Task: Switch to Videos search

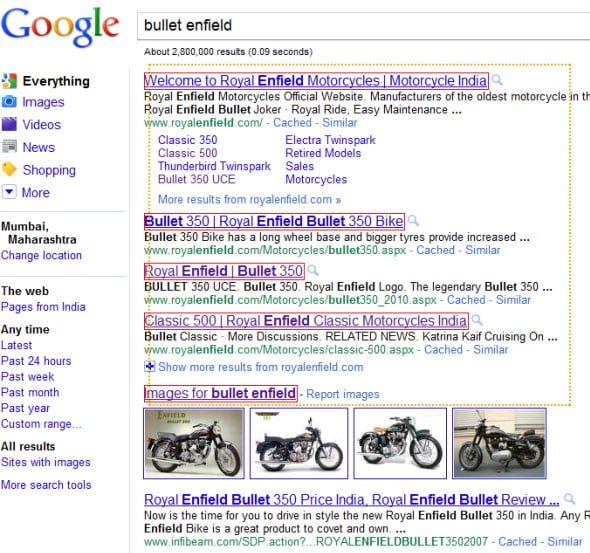Action: (x=42, y=125)
